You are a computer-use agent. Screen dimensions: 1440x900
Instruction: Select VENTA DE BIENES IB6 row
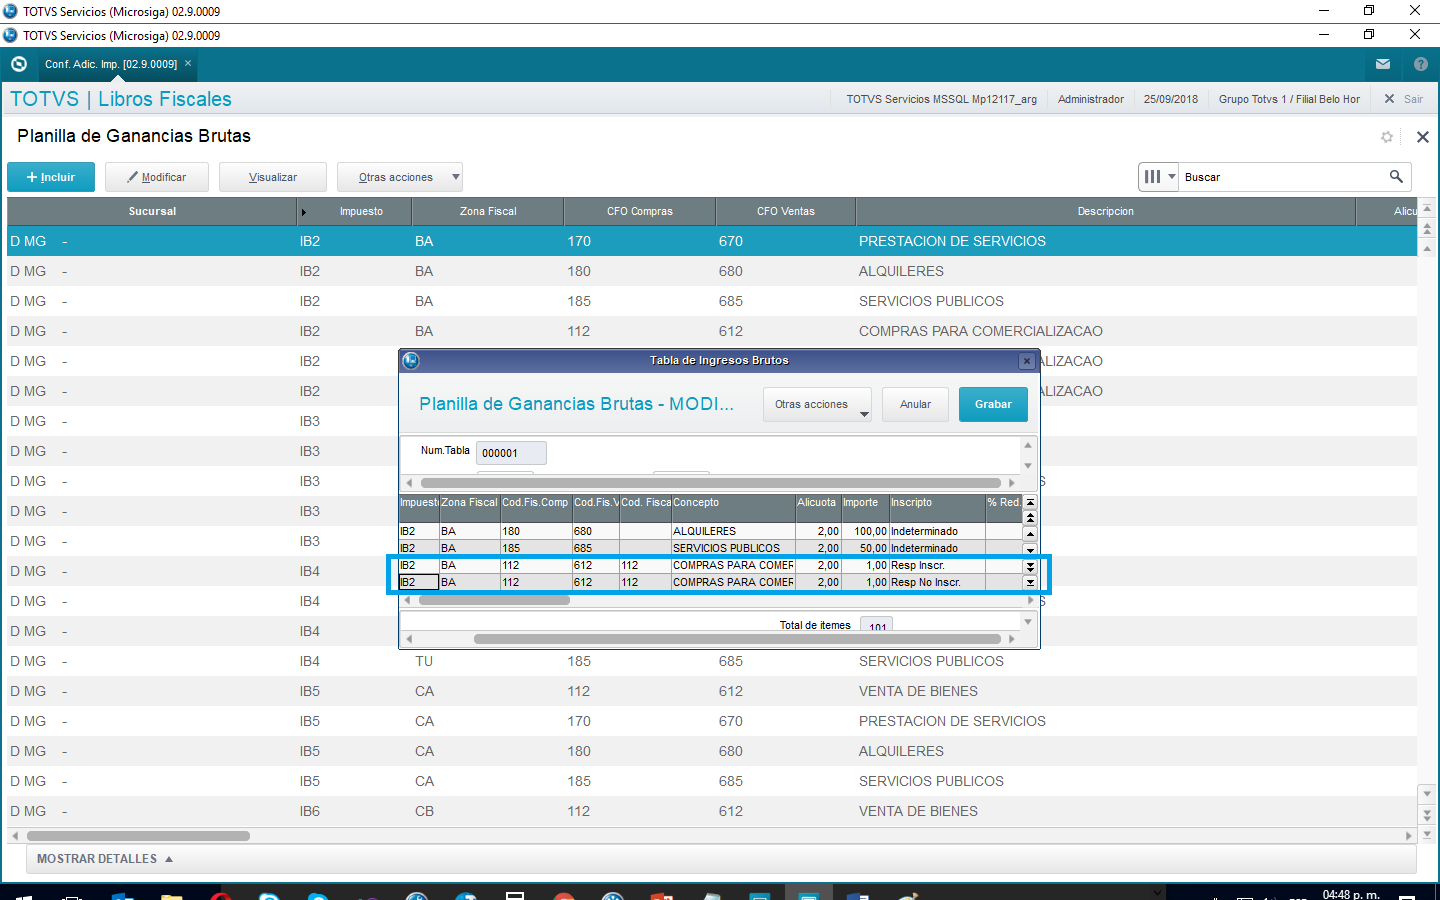pyautogui.click(x=712, y=811)
